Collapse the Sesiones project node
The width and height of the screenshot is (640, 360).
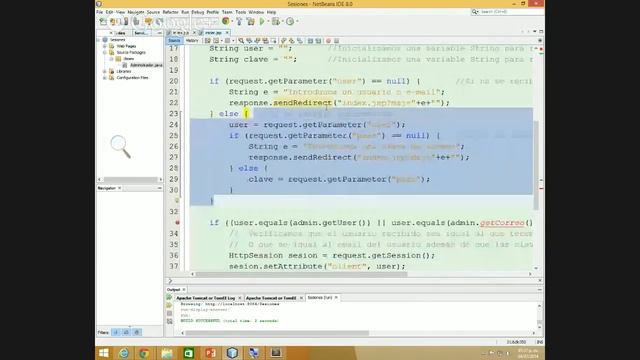[x=99, y=40]
